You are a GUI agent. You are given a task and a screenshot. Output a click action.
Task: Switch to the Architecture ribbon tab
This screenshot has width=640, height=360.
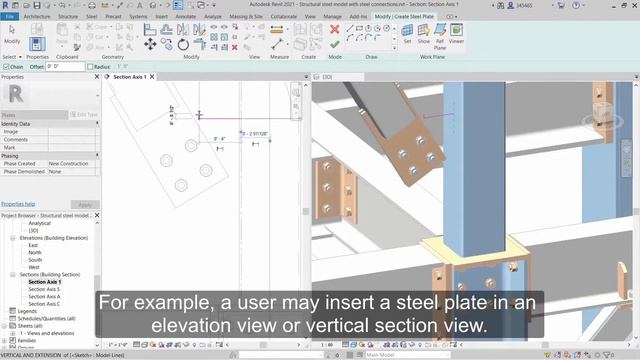pyautogui.click(x=37, y=16)
